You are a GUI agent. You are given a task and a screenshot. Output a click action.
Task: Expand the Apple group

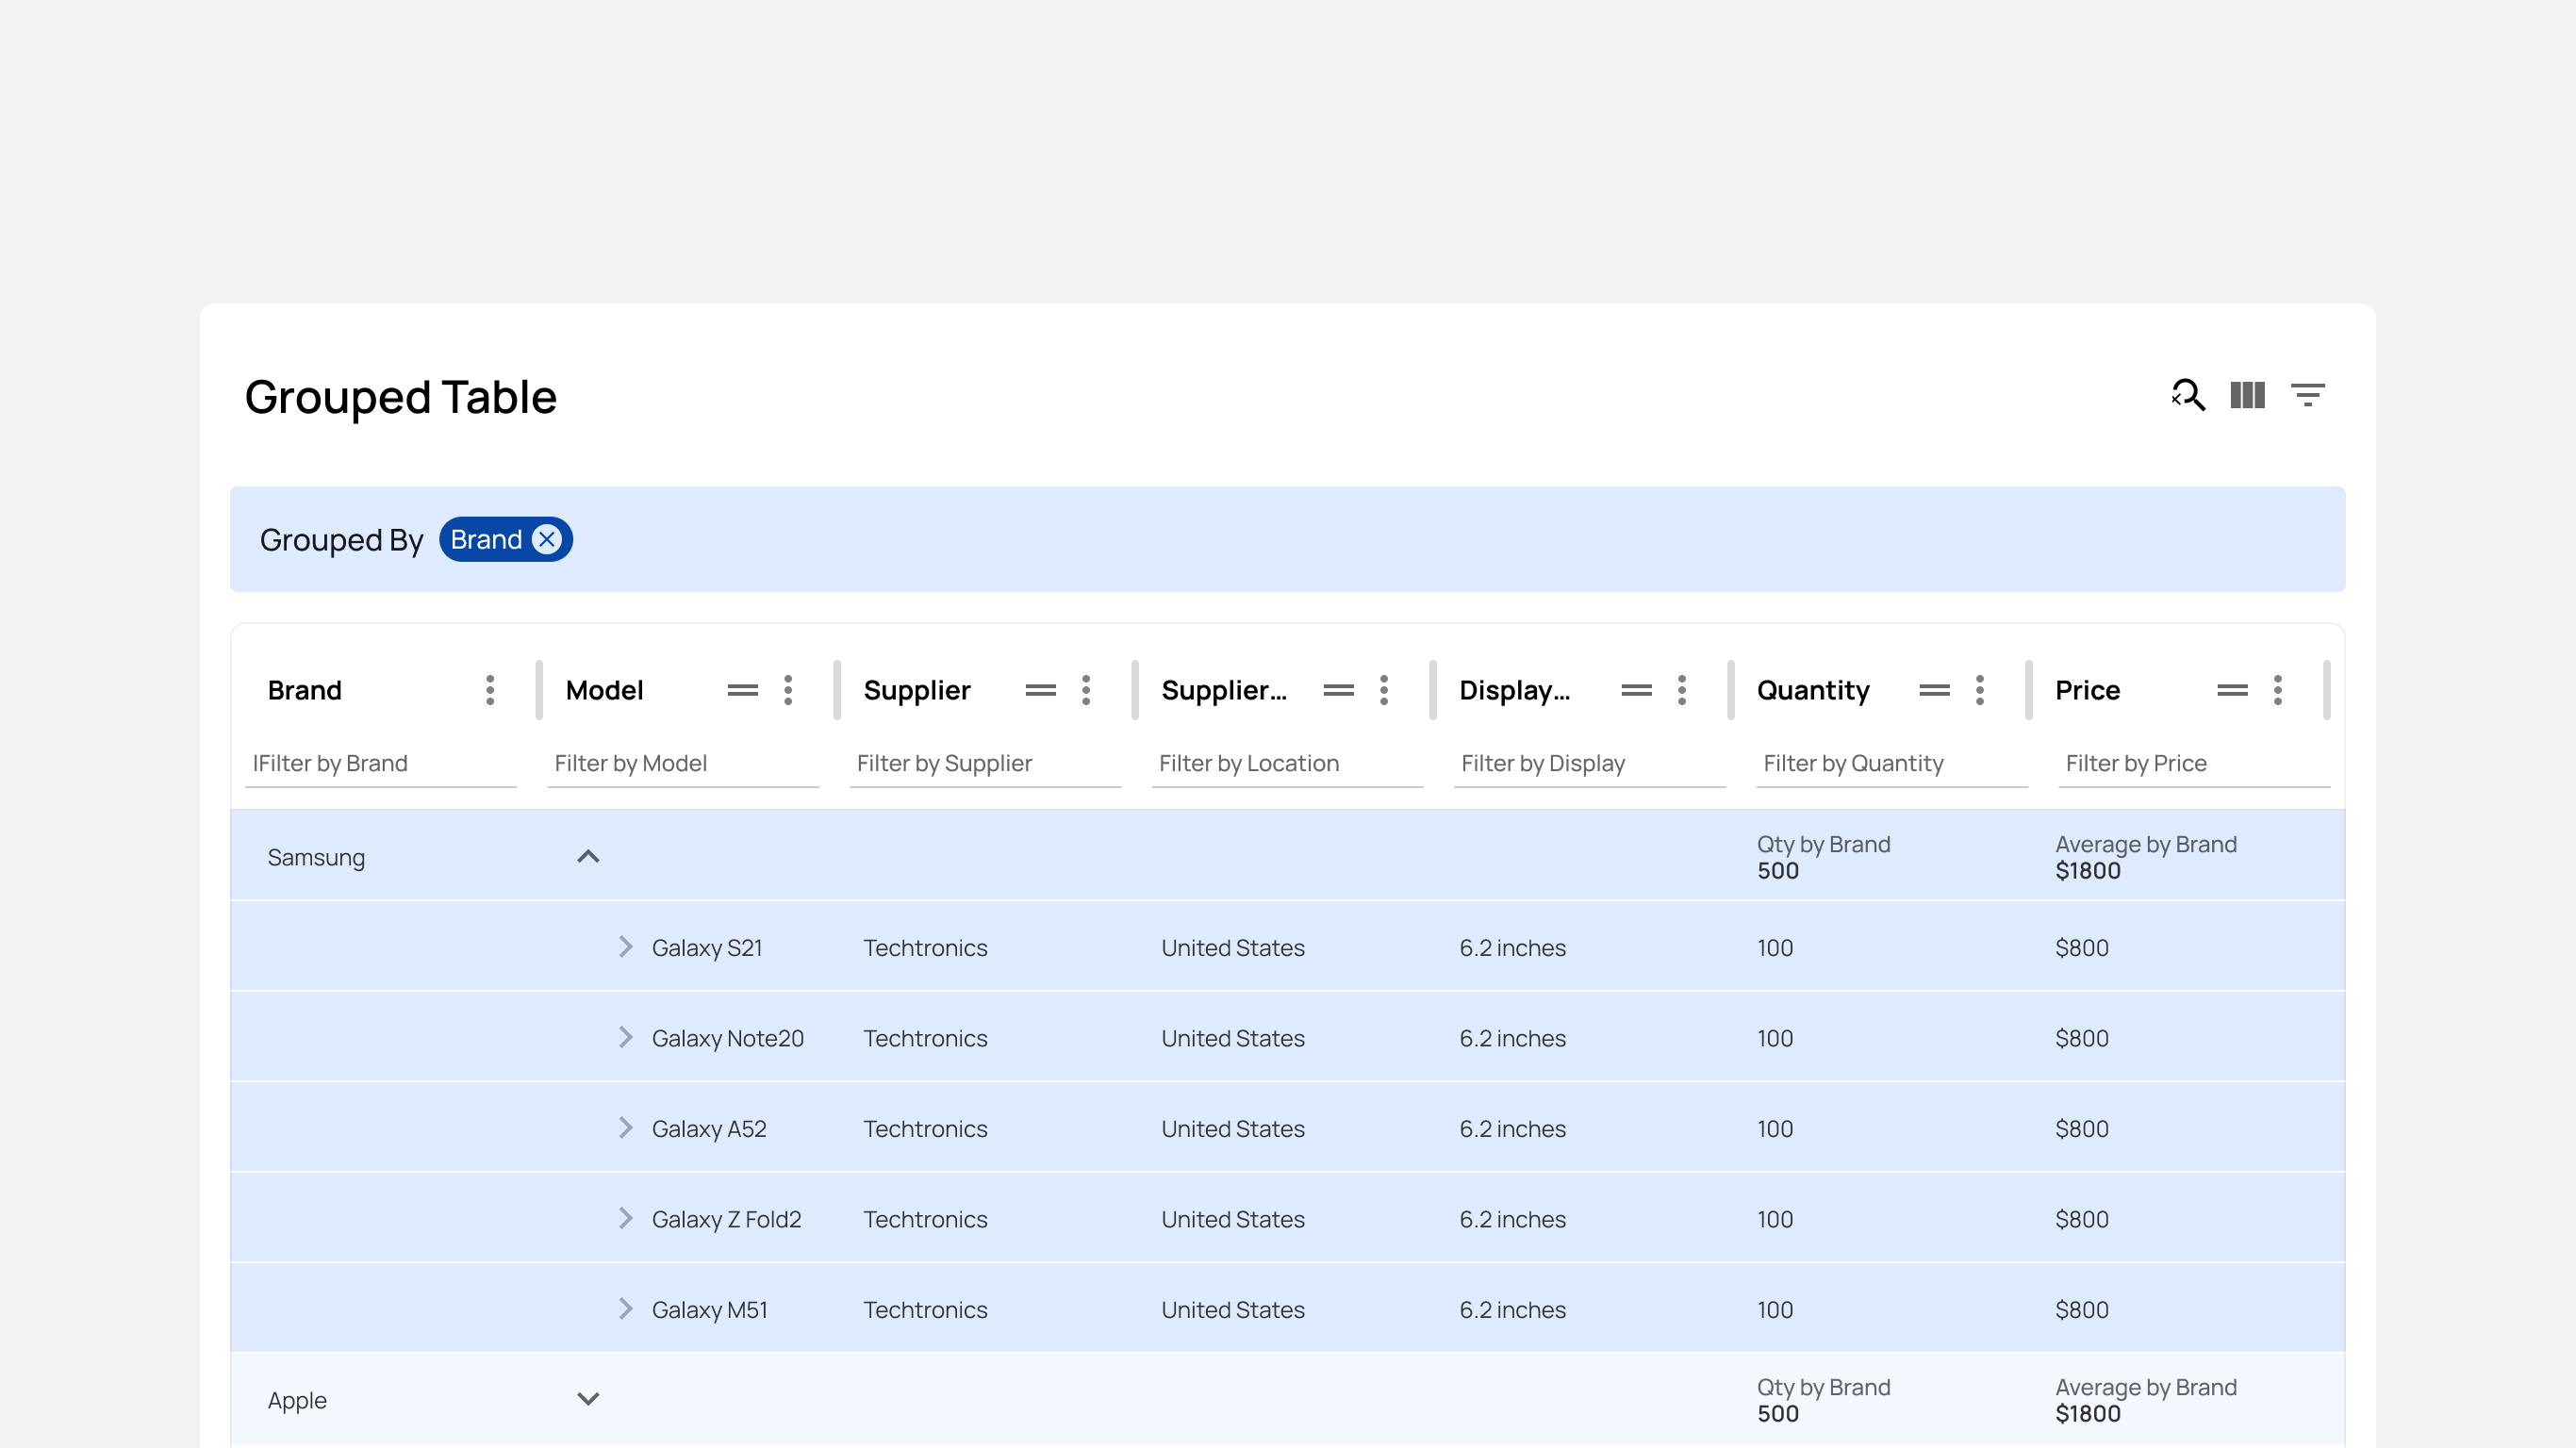tap(588, 1399)
